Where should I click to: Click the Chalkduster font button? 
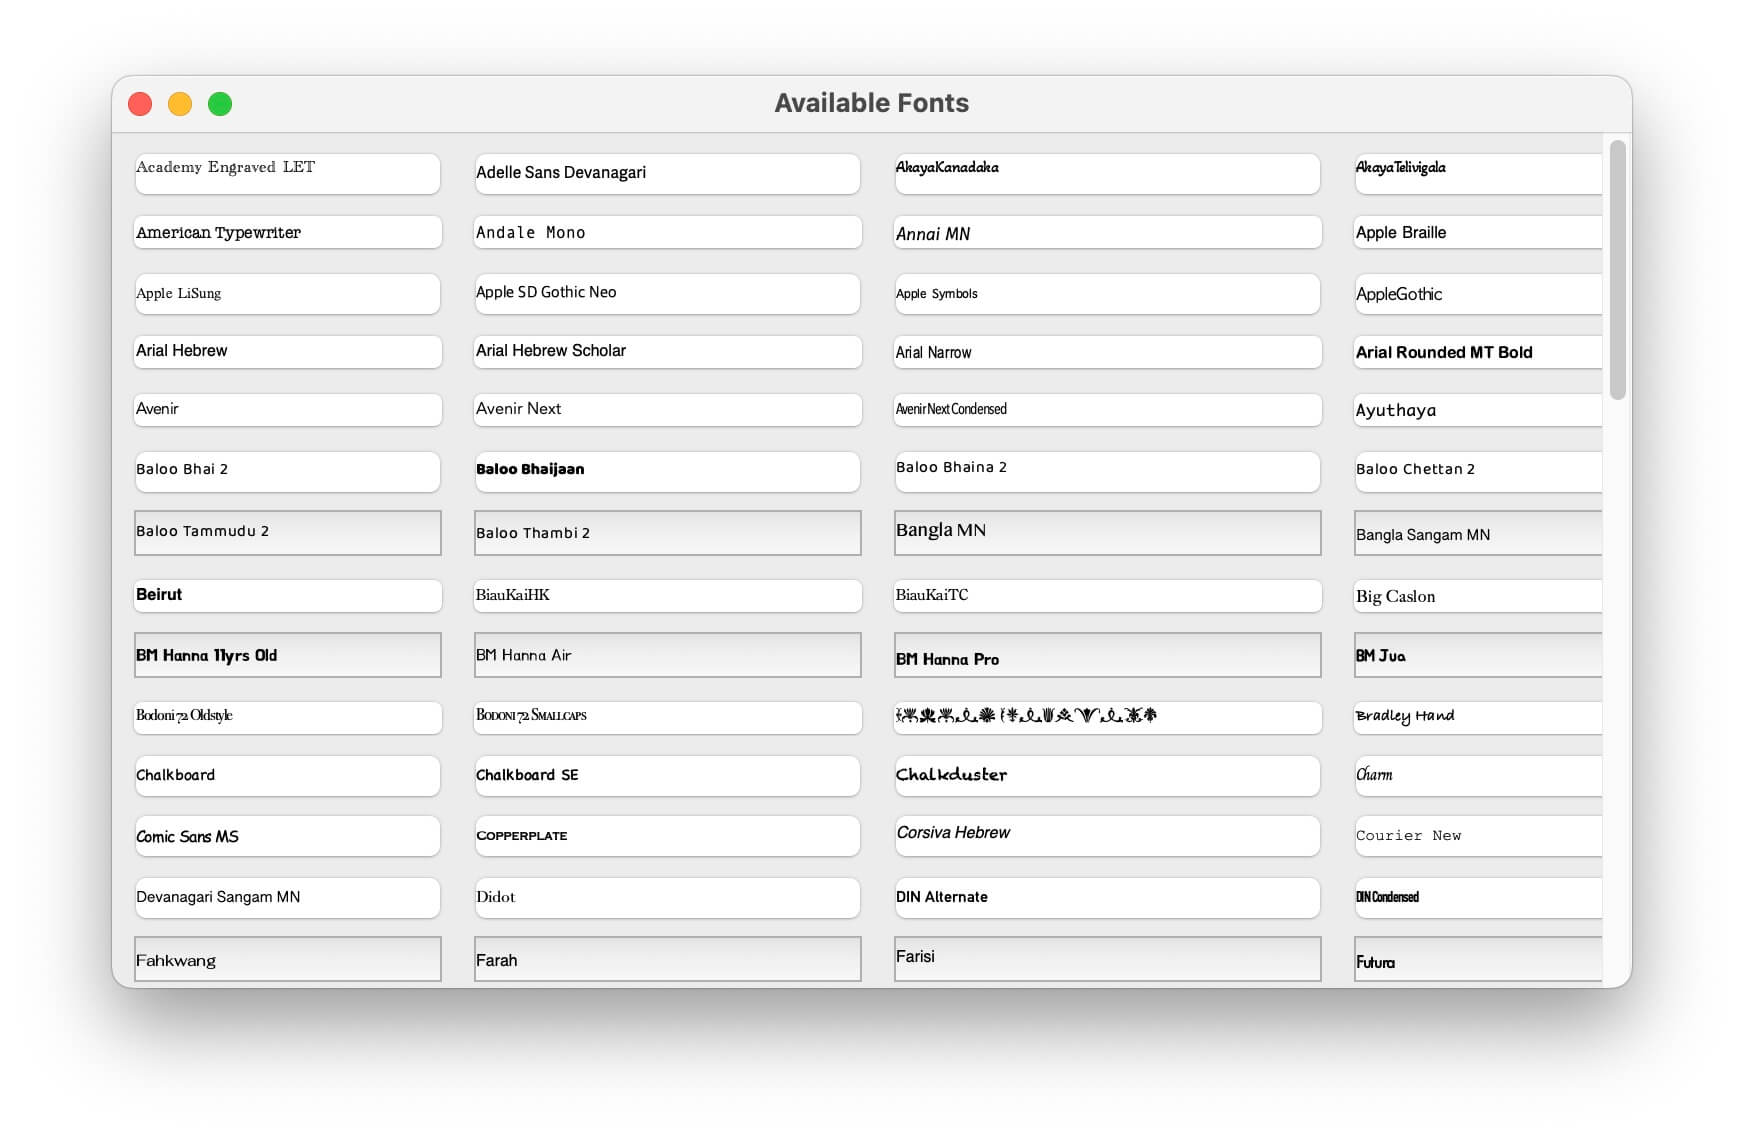pyautogui.click(x=1107, y=775)
